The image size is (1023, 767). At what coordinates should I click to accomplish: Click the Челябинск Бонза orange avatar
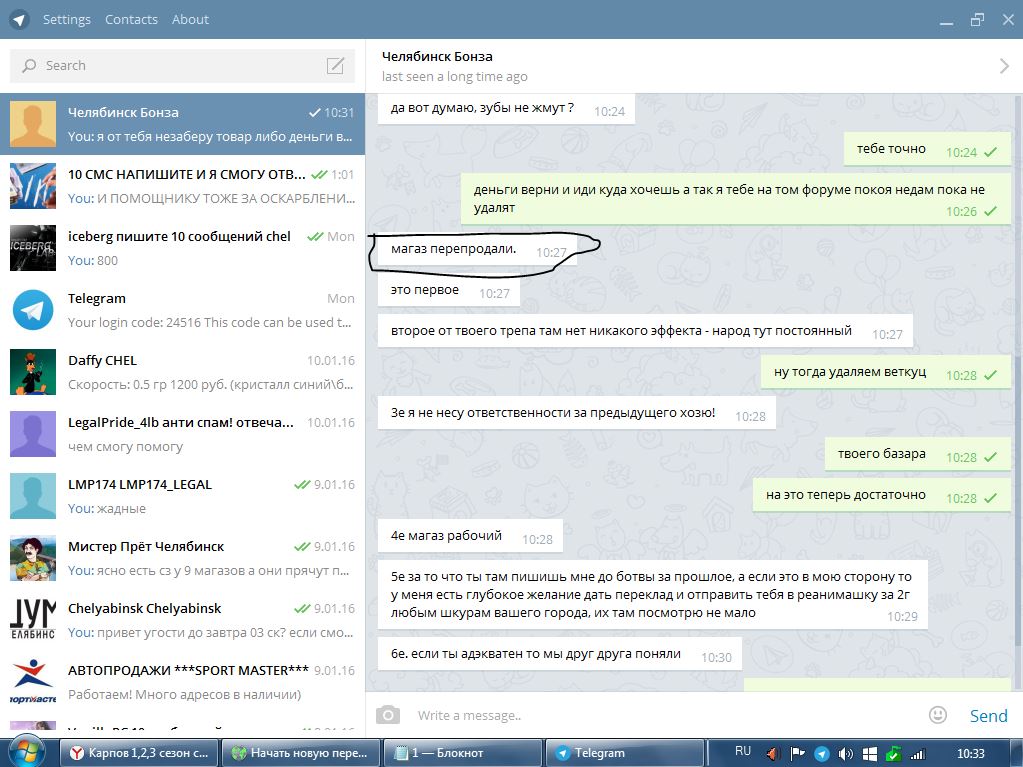click(33, 124)
